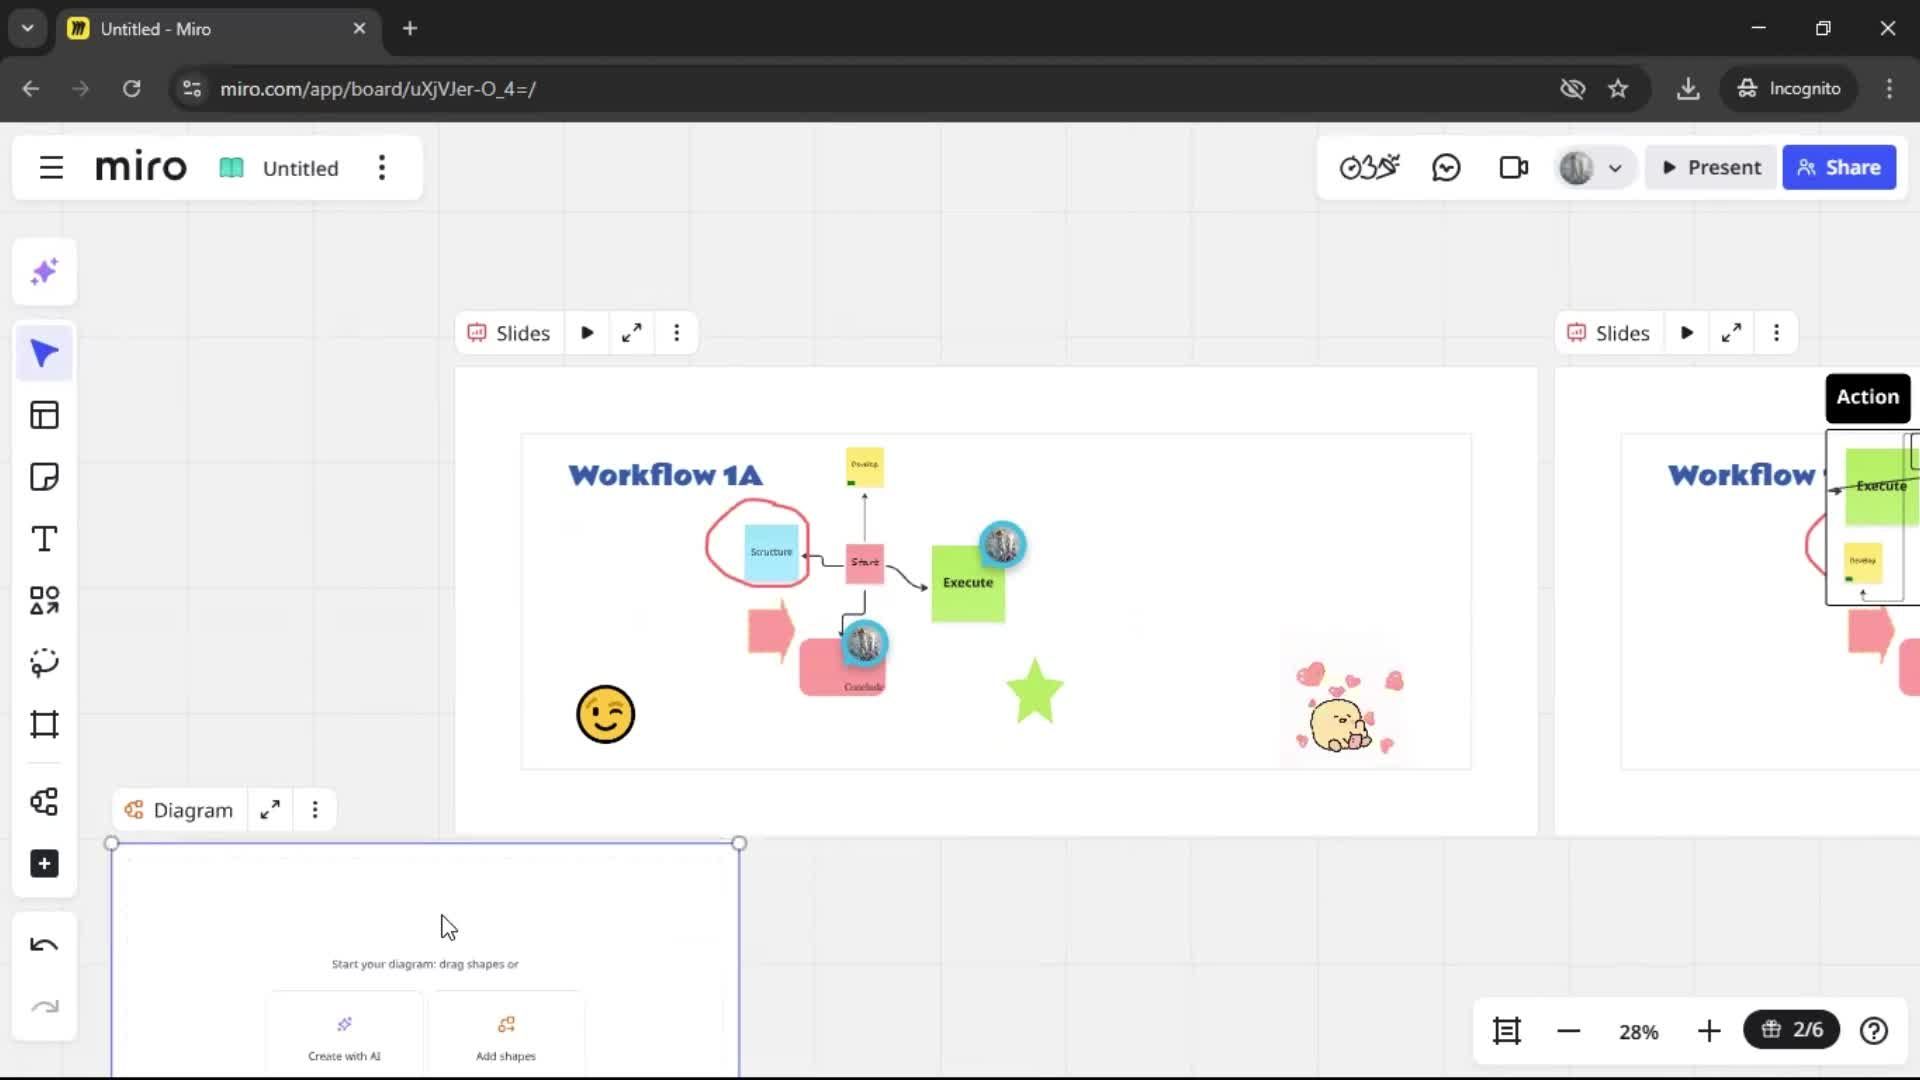The width and height of the screenshot is (1920, 1080).
Task: Open board options three-dot menu
Action: pos(381,168)
